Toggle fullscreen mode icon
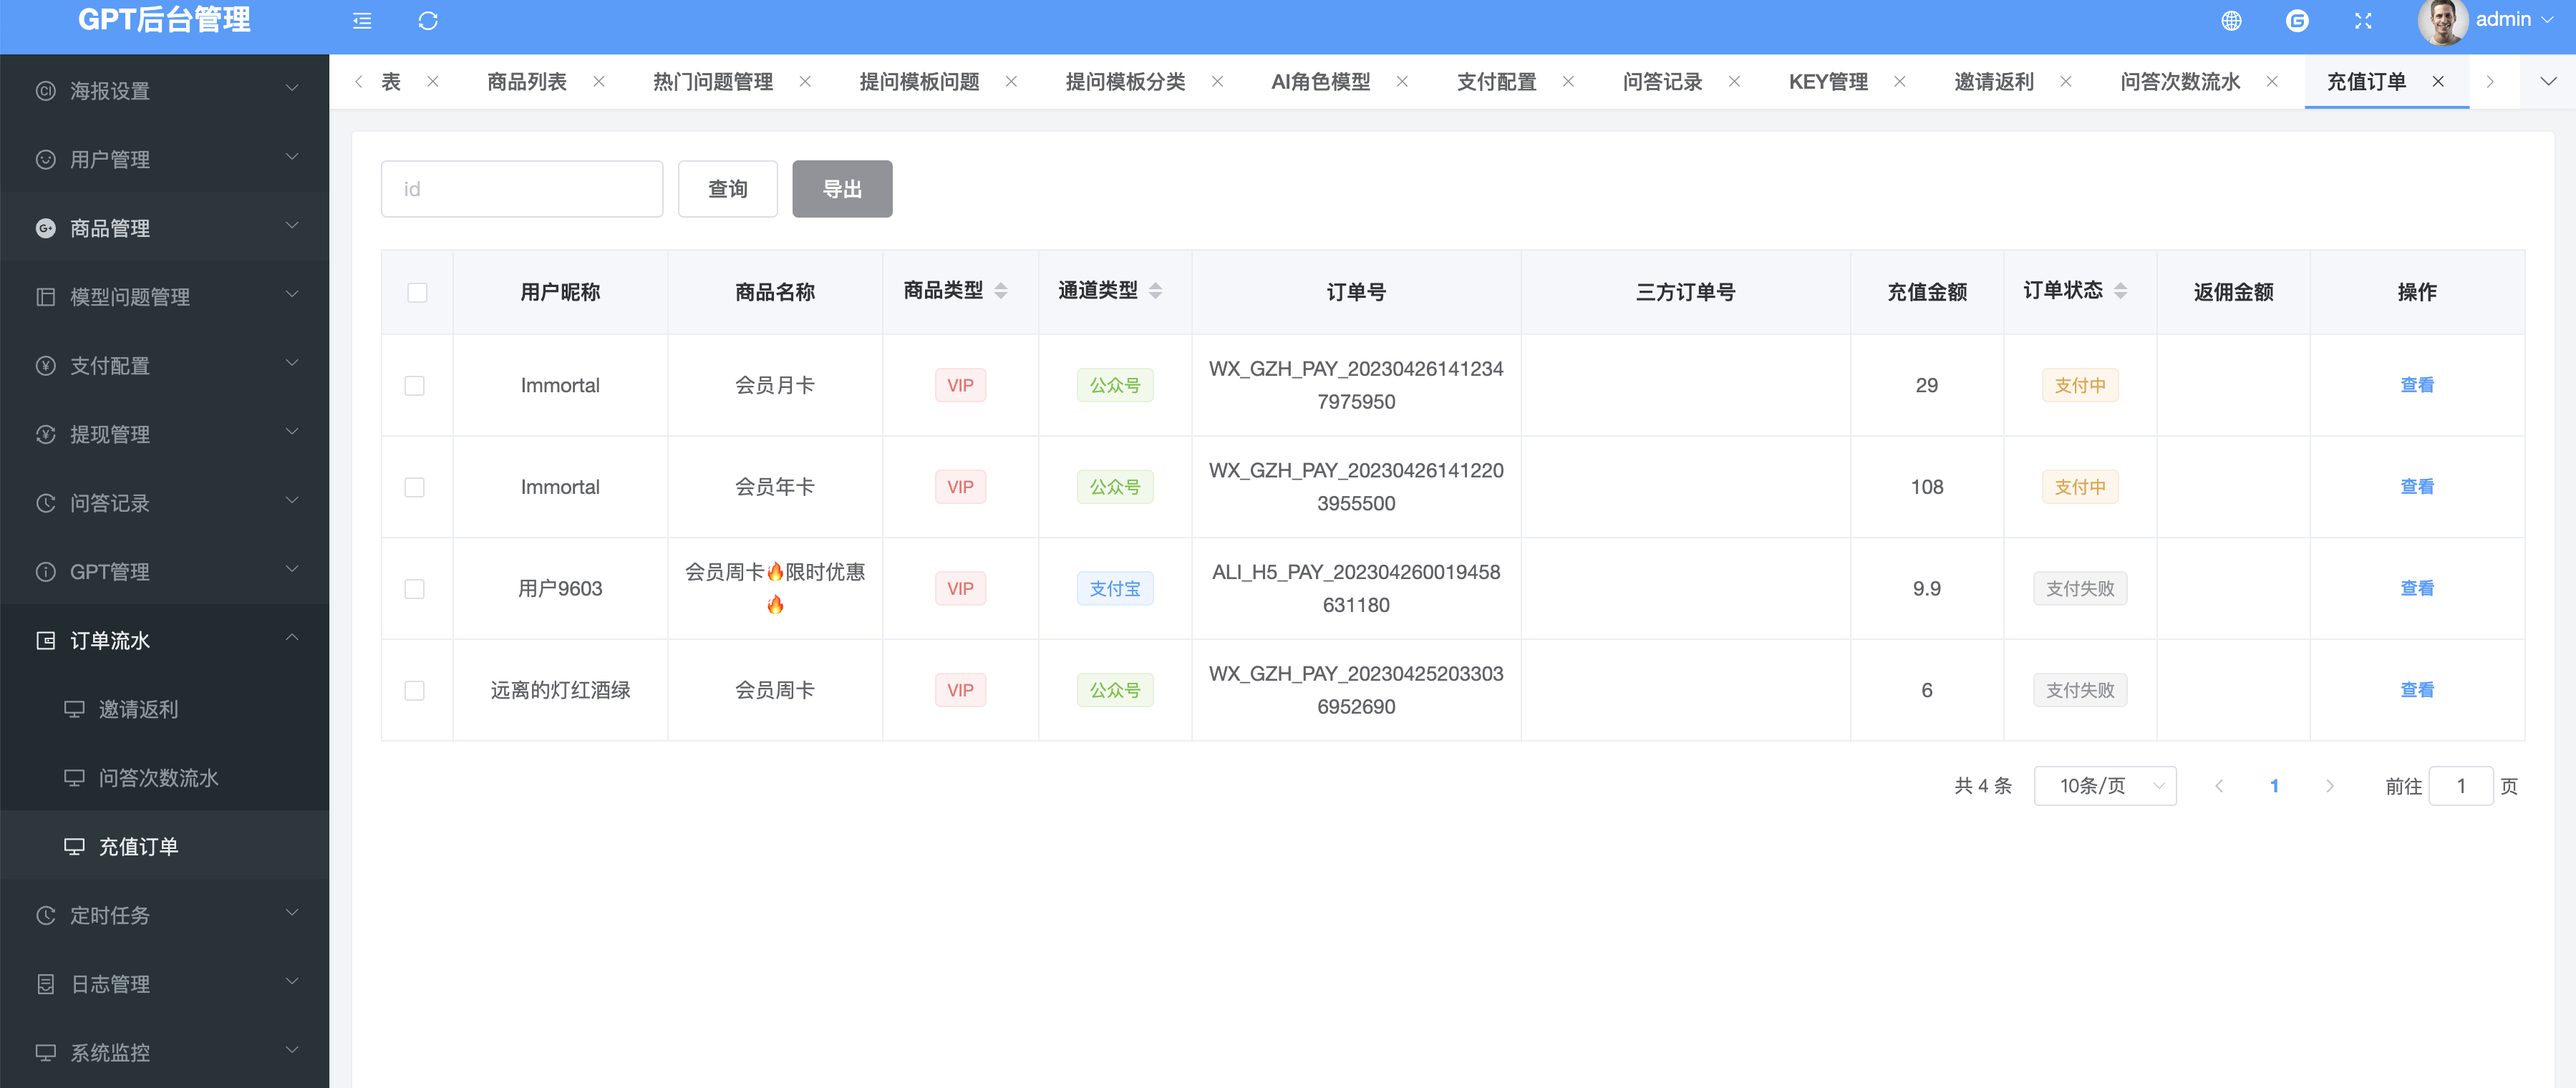2576x1088 pixels. click(x=2363, y=21)
